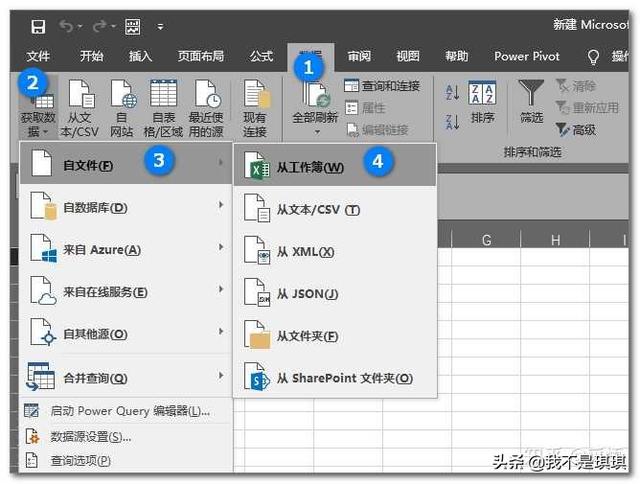640x484 pixels.
Task: Switch to the 视图 ribbon tab
Action: click(408, 56)
